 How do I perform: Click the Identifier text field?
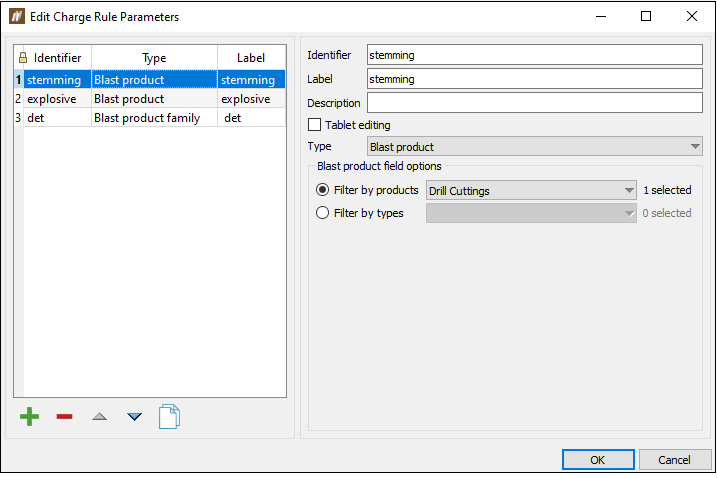click(535, 55)
